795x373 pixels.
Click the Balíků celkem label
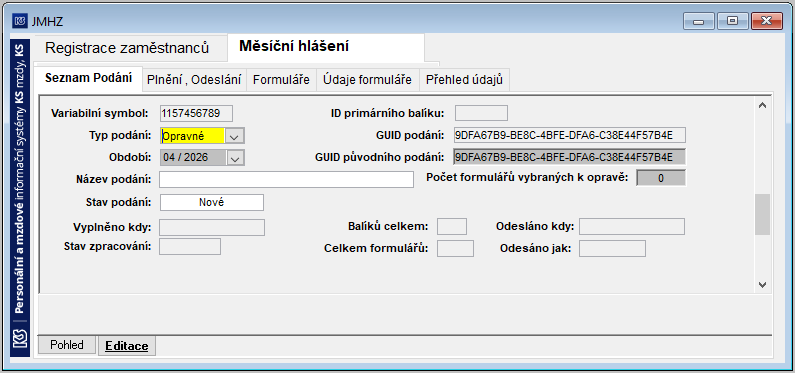point(388,226)
